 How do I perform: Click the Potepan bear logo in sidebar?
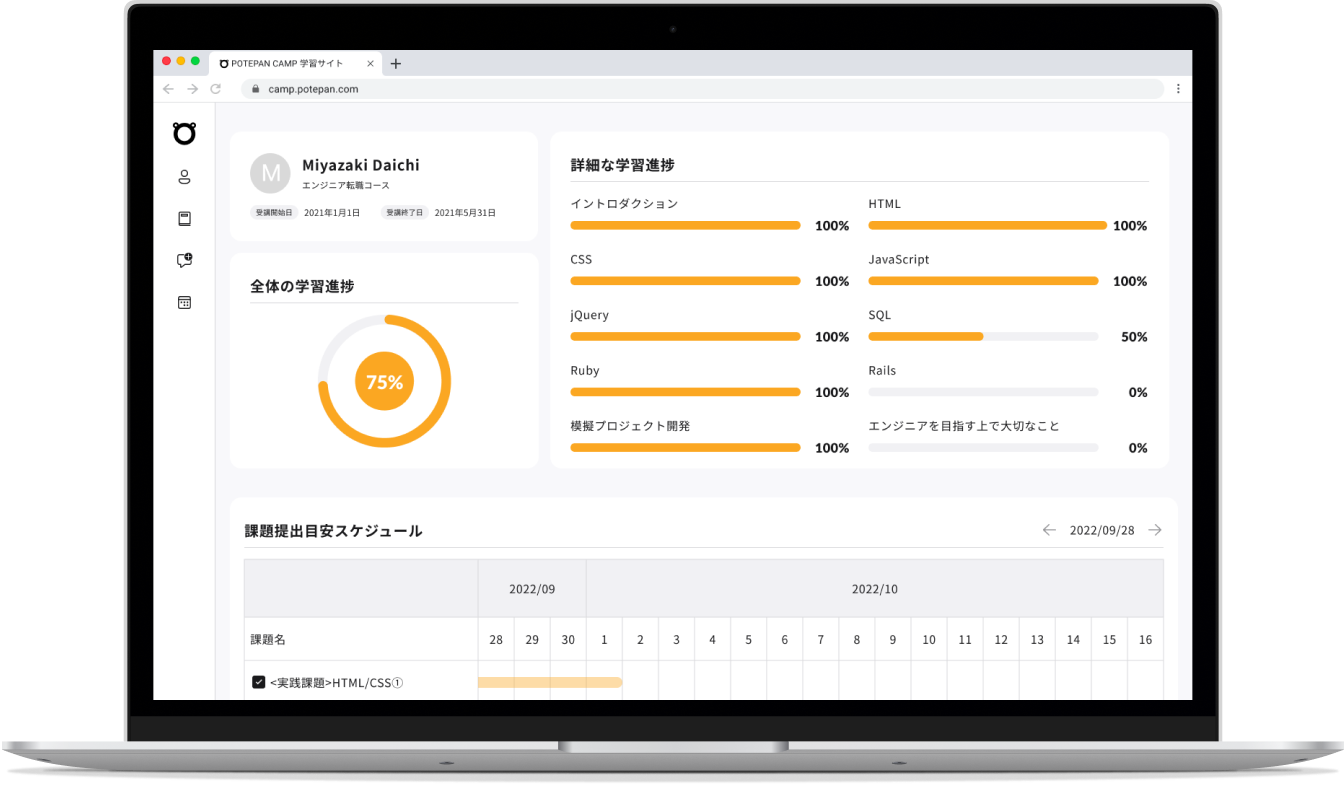point(184,133)
